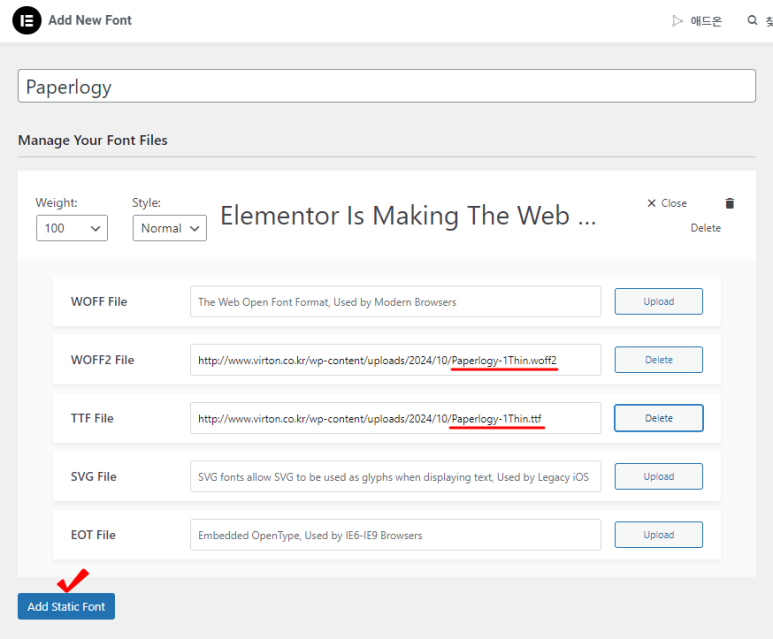Open the Weight dropdown set to 100

click(72, 228)
